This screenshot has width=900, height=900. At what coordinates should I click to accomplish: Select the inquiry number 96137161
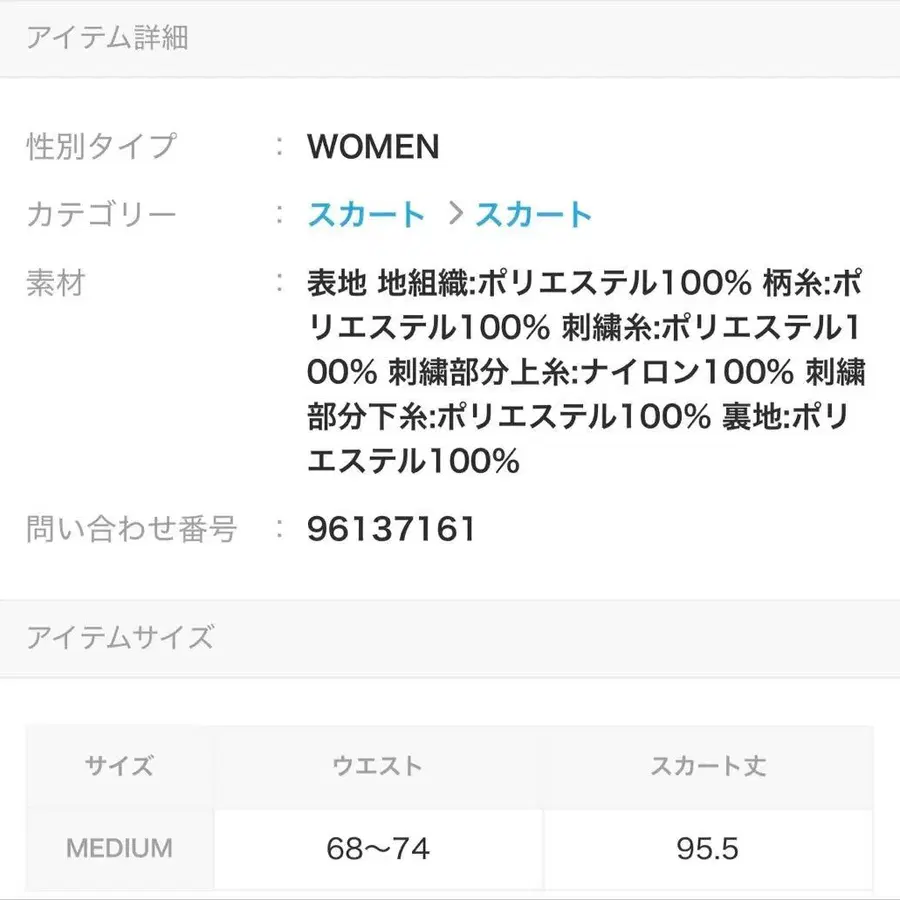(x=390, y=530)
